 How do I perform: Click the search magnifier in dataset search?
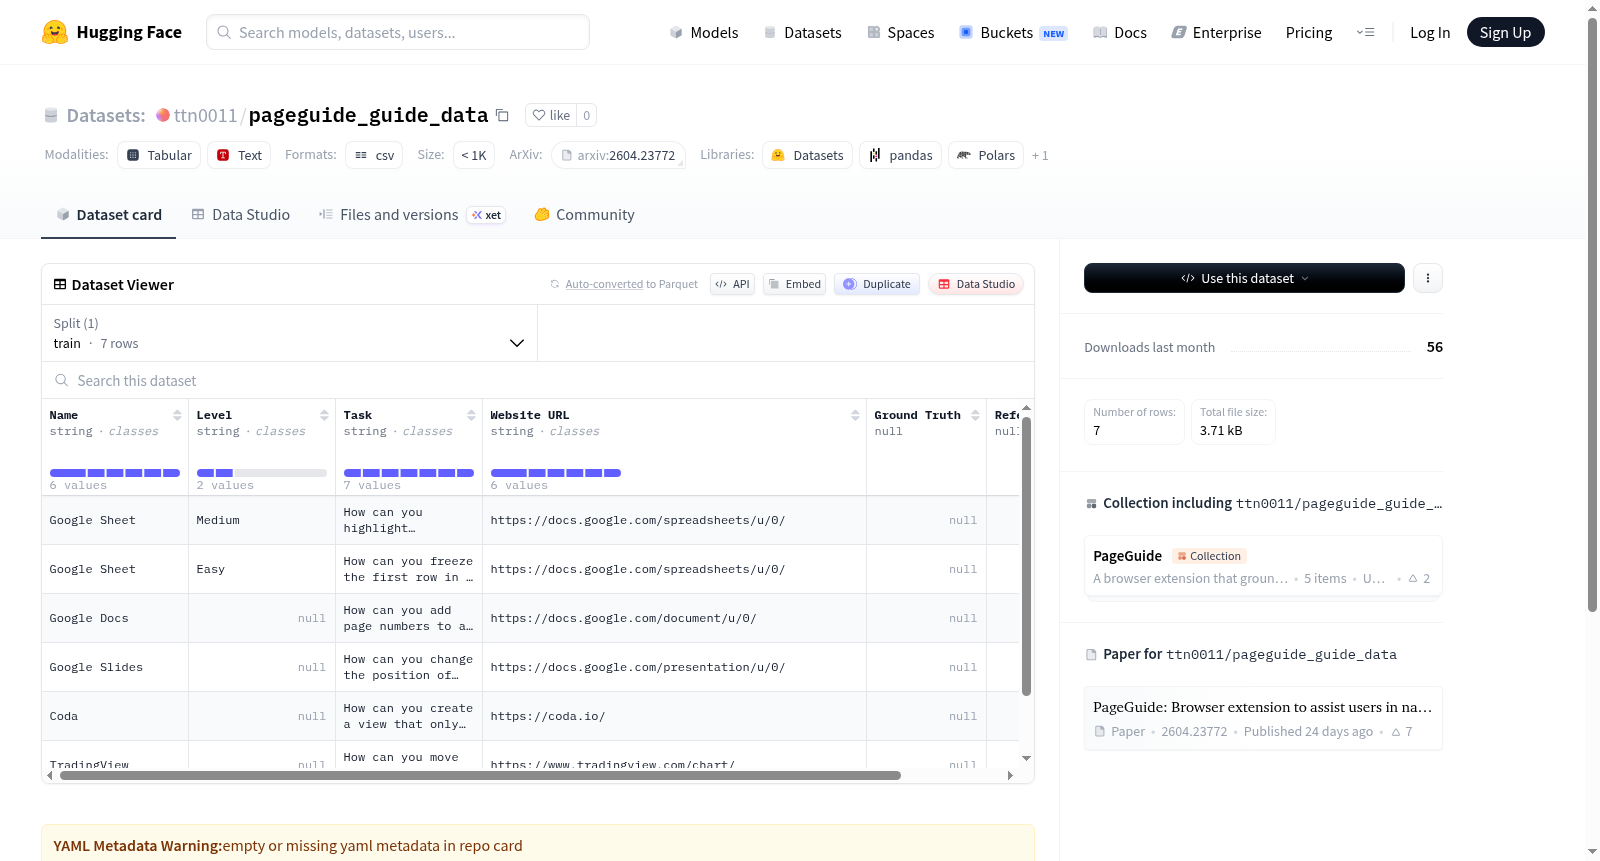(x=62, y=380)
